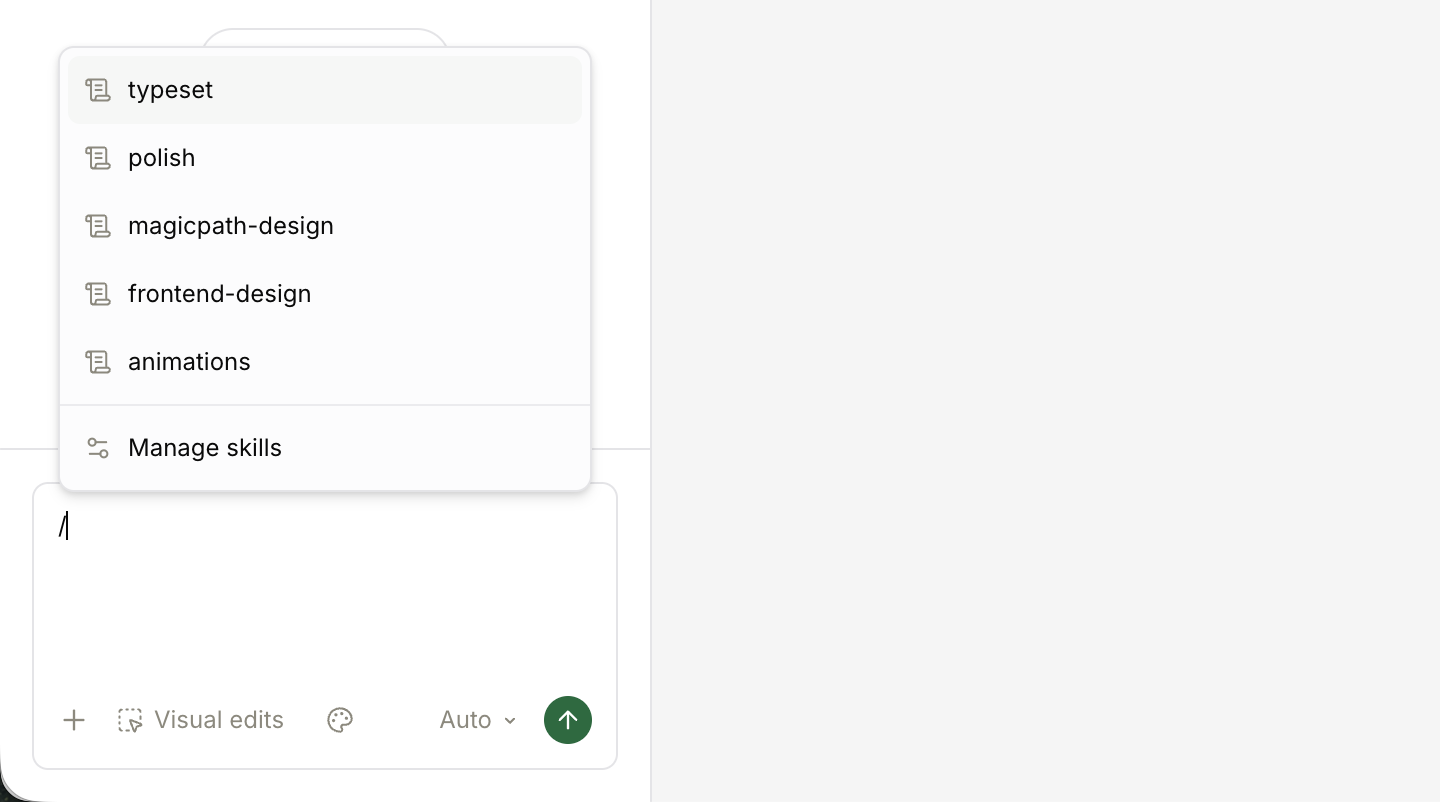This screenshot has height=802, width=1440.
Task: Click the scroll icon beside magicpath-design
Action: (x=97, y=226)
